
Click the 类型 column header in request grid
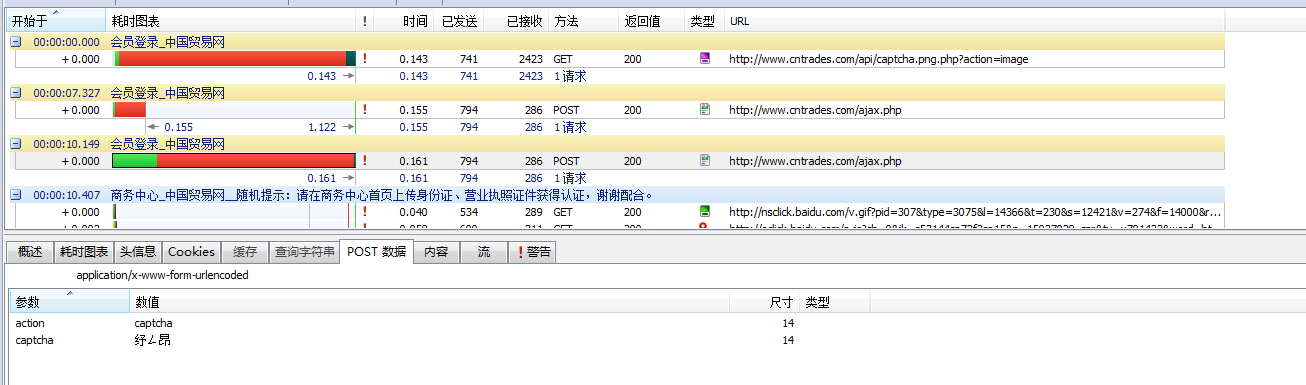tap(704, 20)
